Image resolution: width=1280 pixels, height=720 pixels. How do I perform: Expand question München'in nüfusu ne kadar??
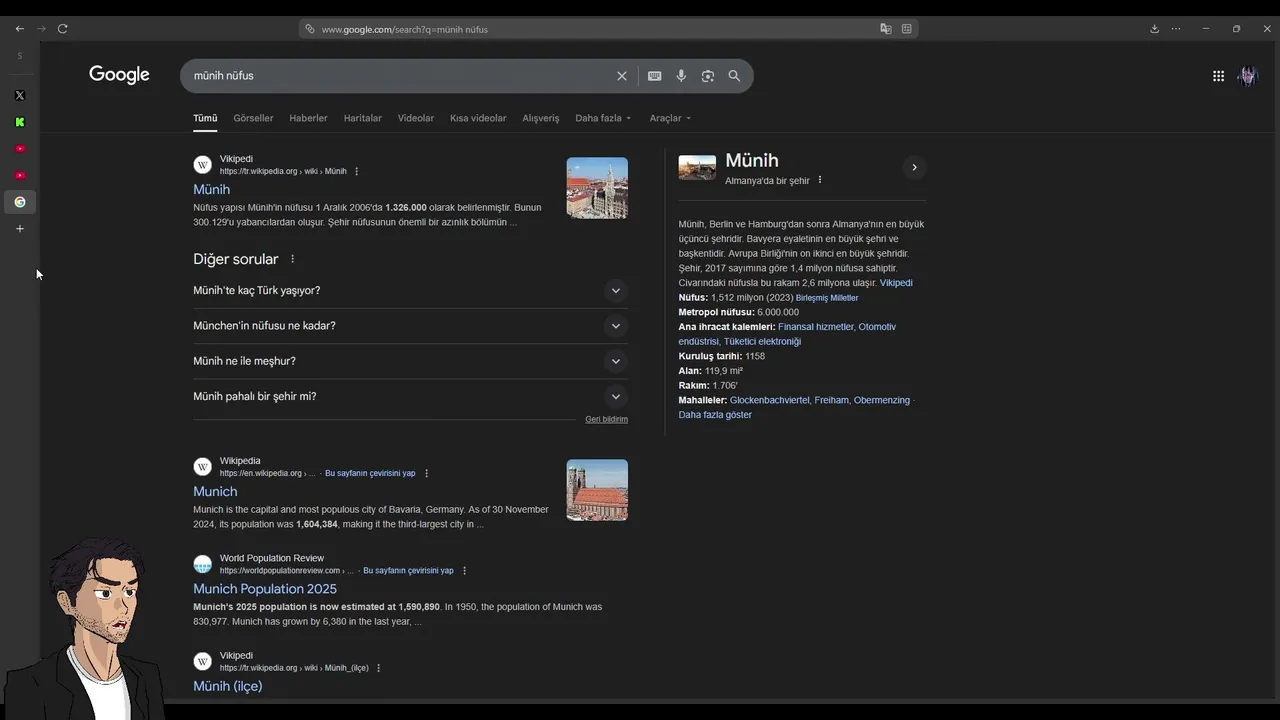(x=410, y=326)
